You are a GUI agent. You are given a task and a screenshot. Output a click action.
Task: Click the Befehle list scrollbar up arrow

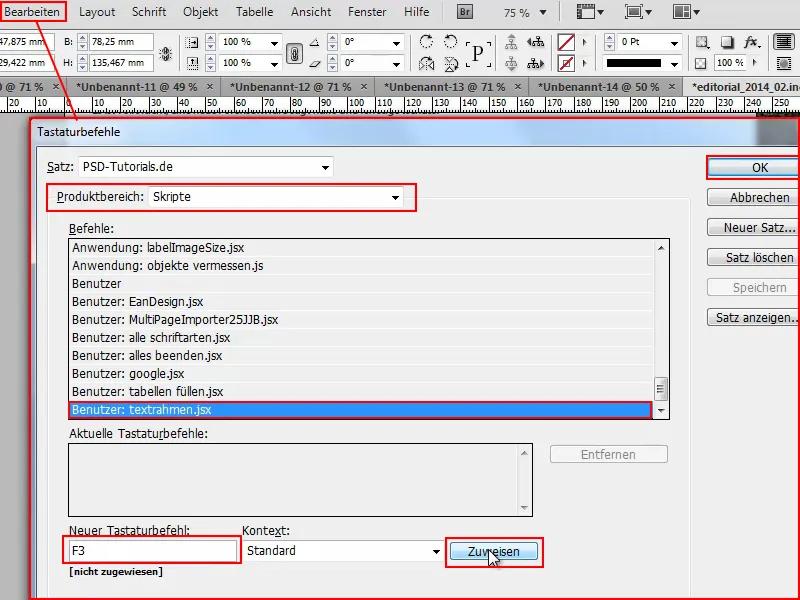tap(661, 247)
